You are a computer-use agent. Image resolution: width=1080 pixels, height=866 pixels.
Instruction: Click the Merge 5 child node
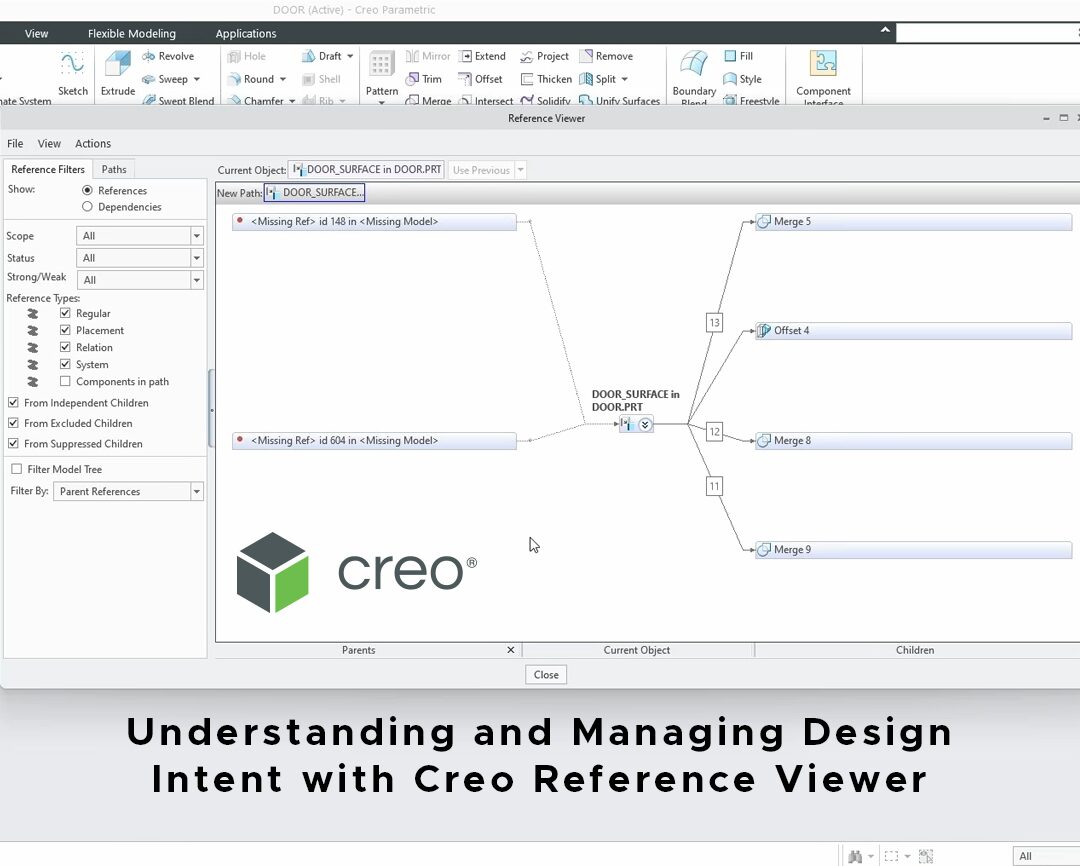click(x=913, y=222)
